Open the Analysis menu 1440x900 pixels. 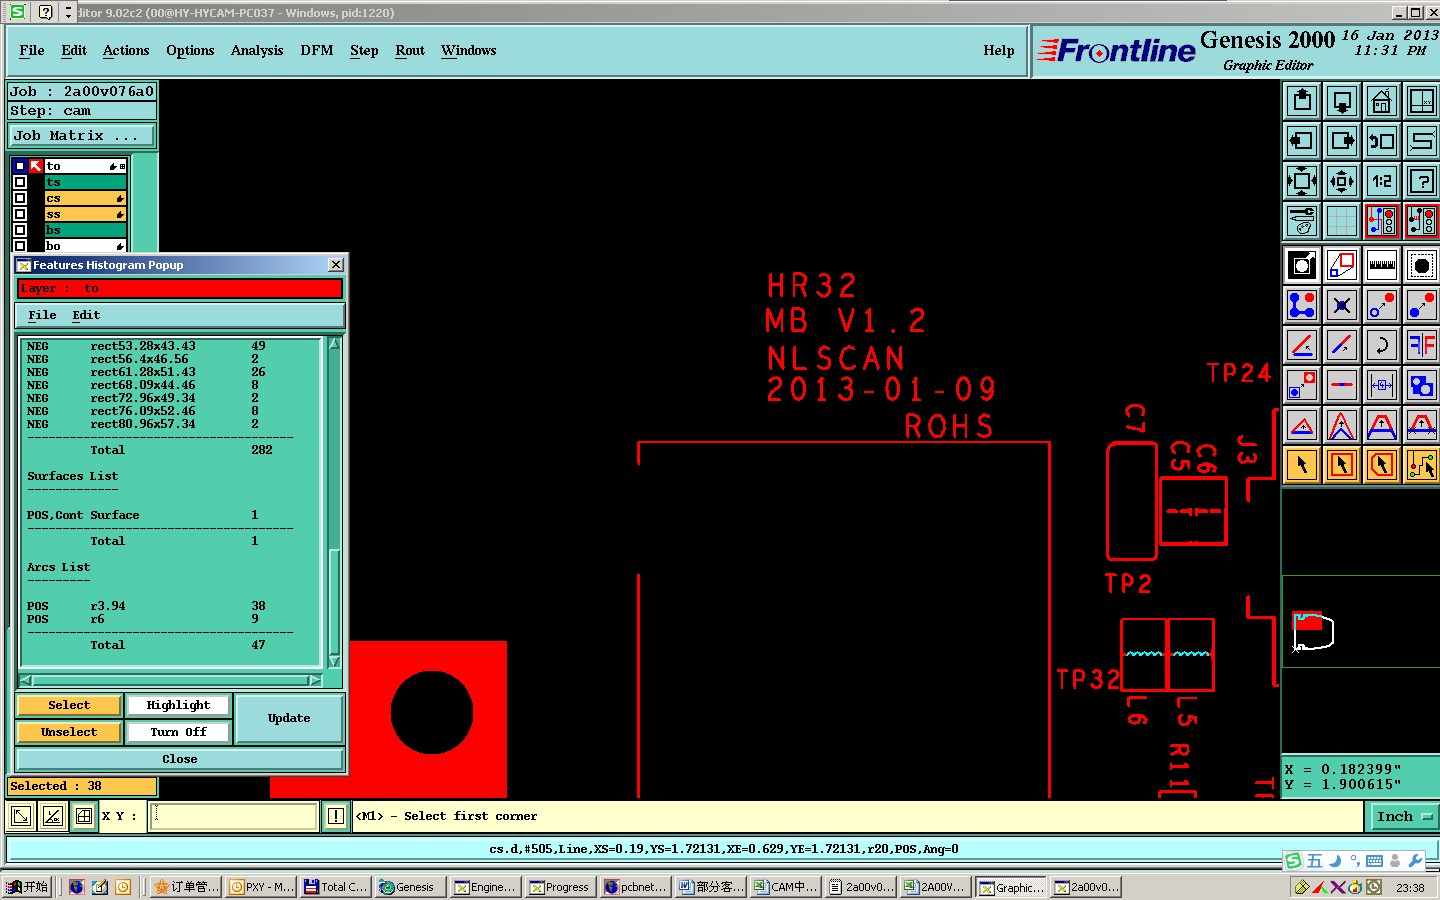coord(257,50)
